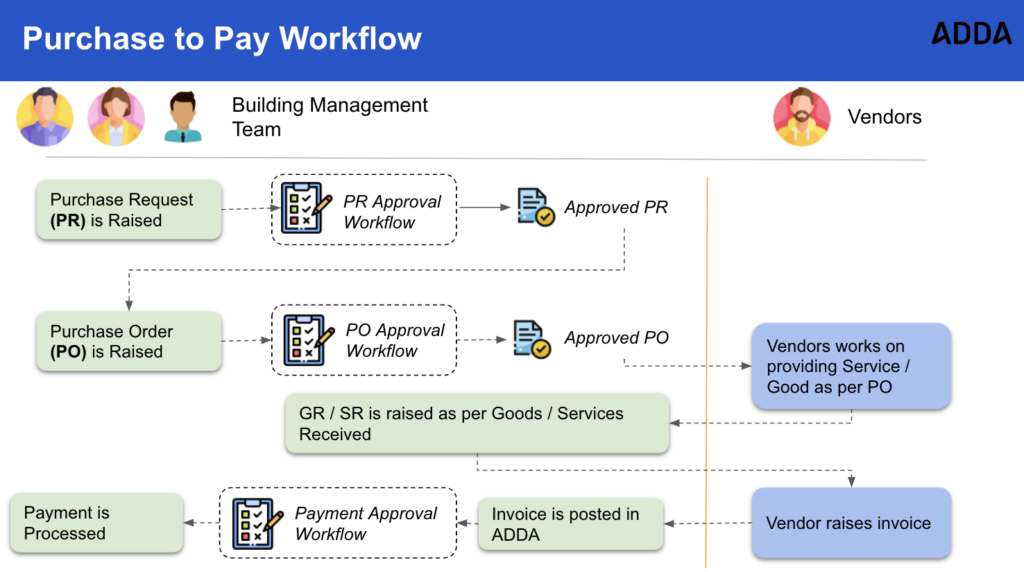Select the Purchase Order (PO) is Raised box
Viewport: 1024px width, 572px height.
pyautogui.click(x=129, y=341)
